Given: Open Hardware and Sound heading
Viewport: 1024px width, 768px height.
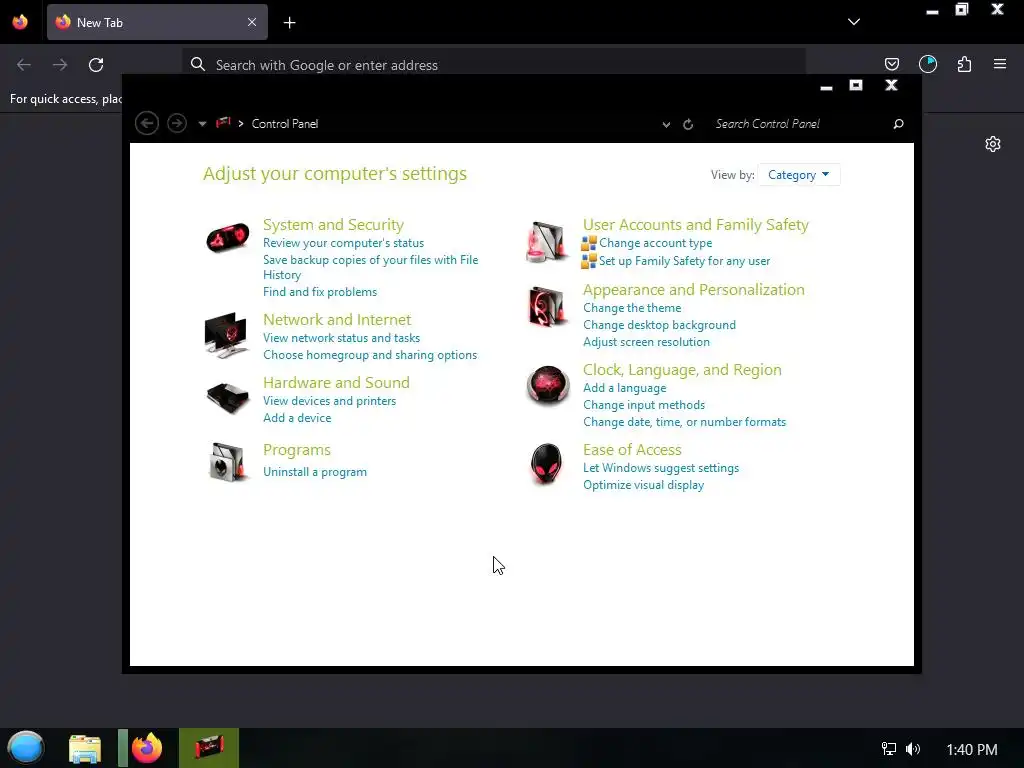Looking at the screenshot, I should click(336, 383).
